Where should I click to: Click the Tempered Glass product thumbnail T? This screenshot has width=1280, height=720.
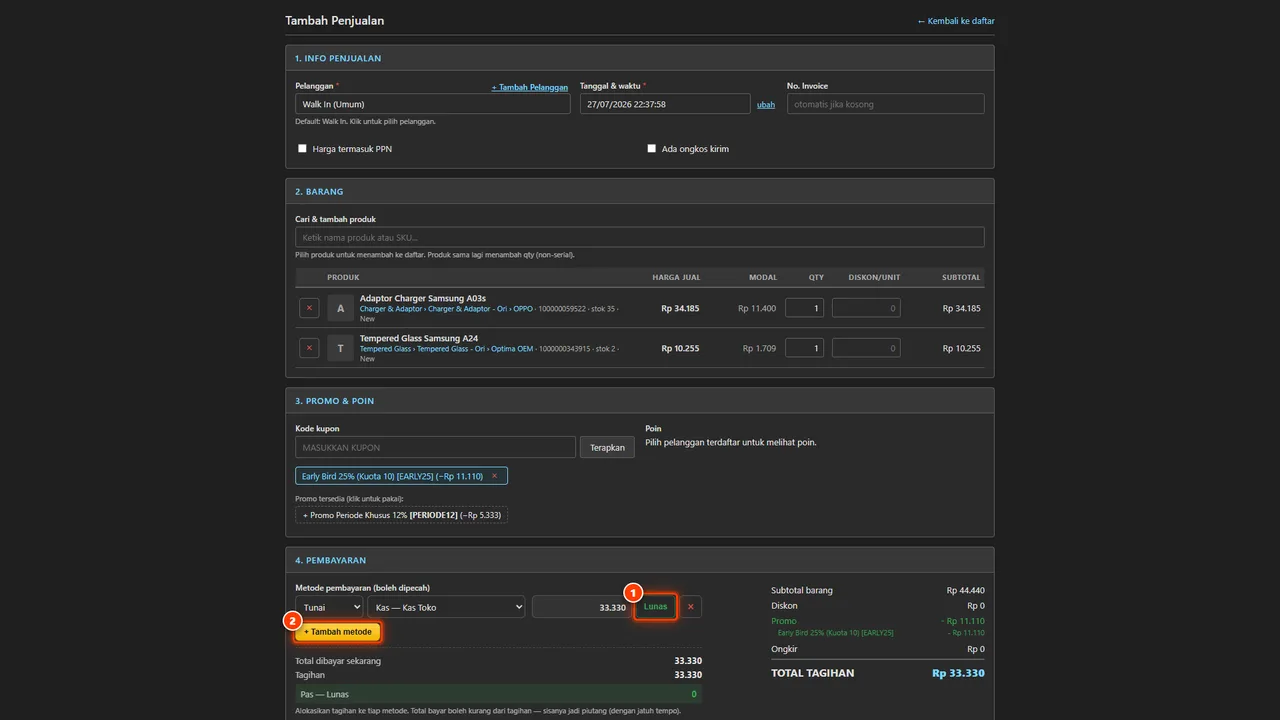click(340, 348)
